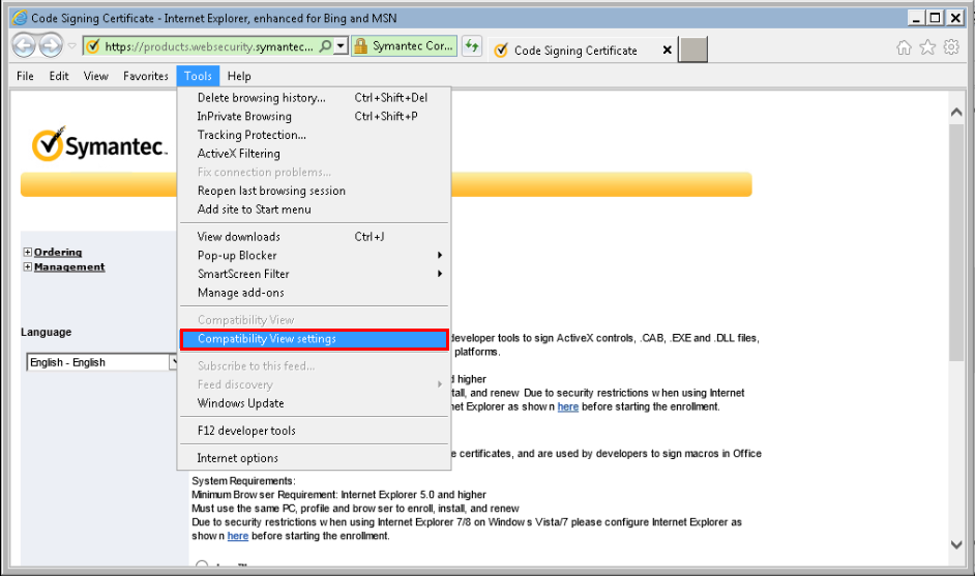Open View downloads
Viewport: 975px width, 576px height.
313,237
